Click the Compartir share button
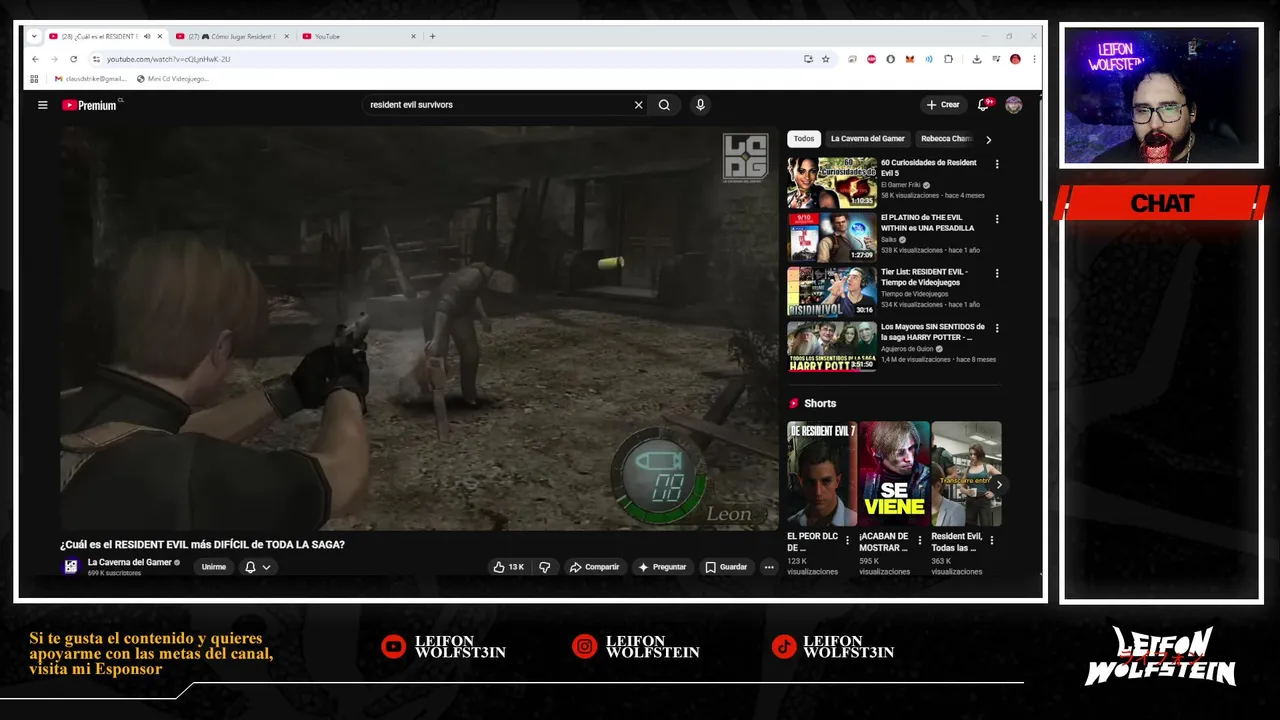1280x720 pixels. click(595, 567)
